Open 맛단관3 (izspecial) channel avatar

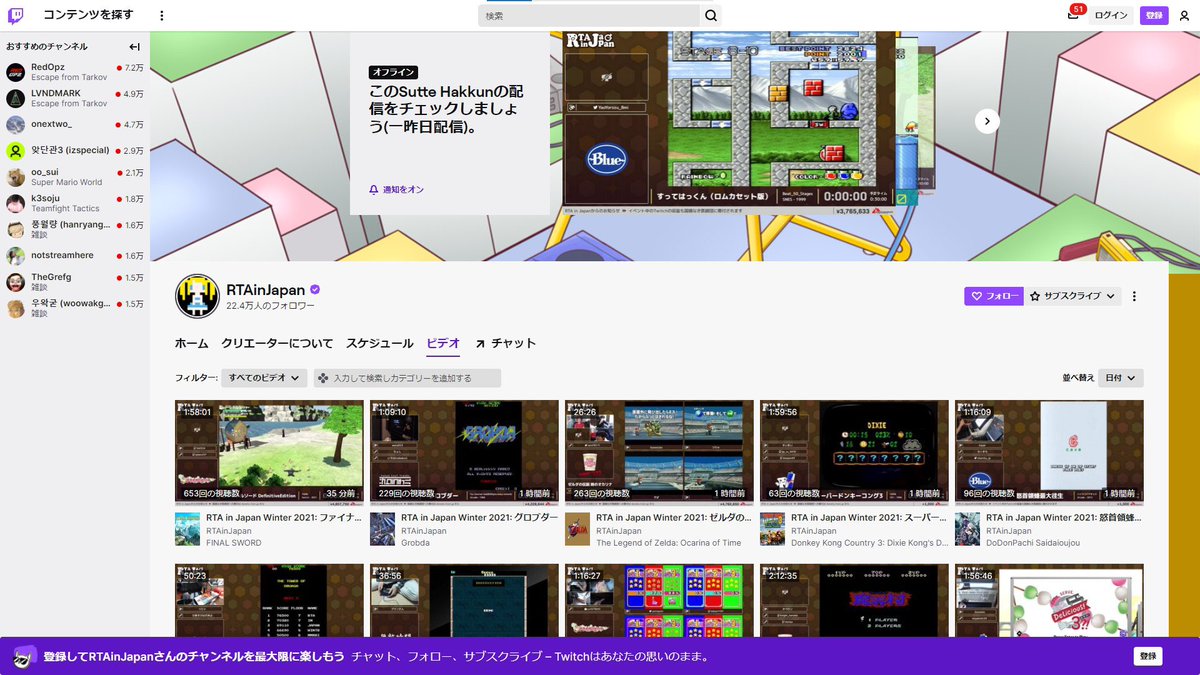[x=15, y=151]
